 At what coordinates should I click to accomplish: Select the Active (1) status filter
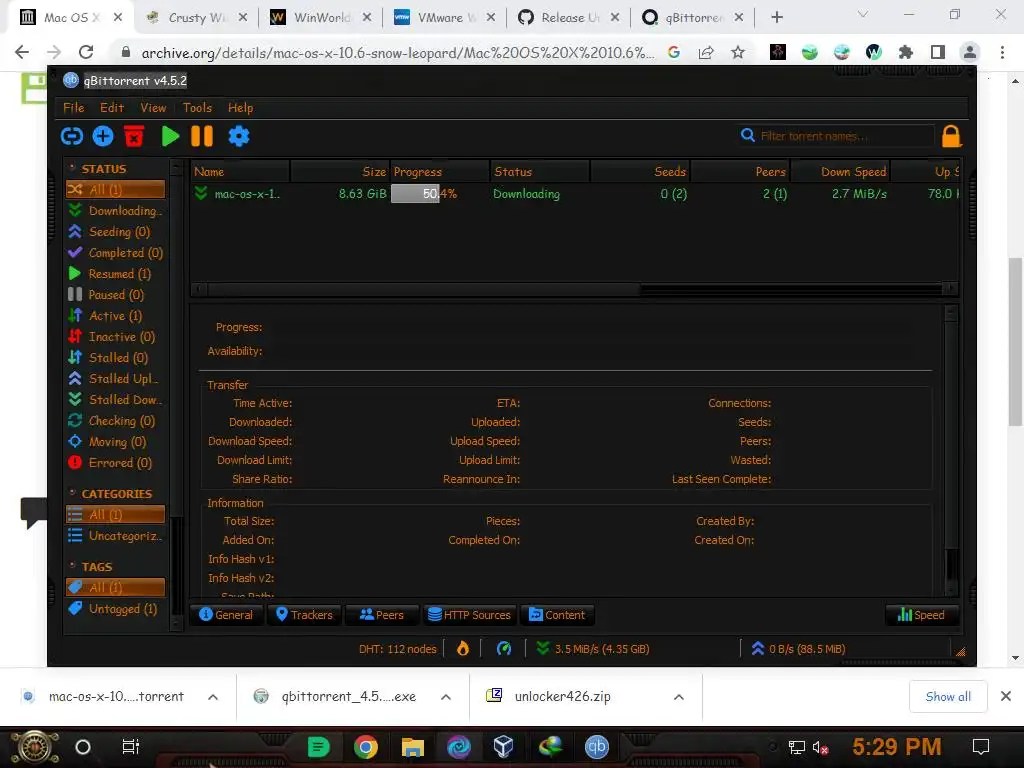coord(116,315)
